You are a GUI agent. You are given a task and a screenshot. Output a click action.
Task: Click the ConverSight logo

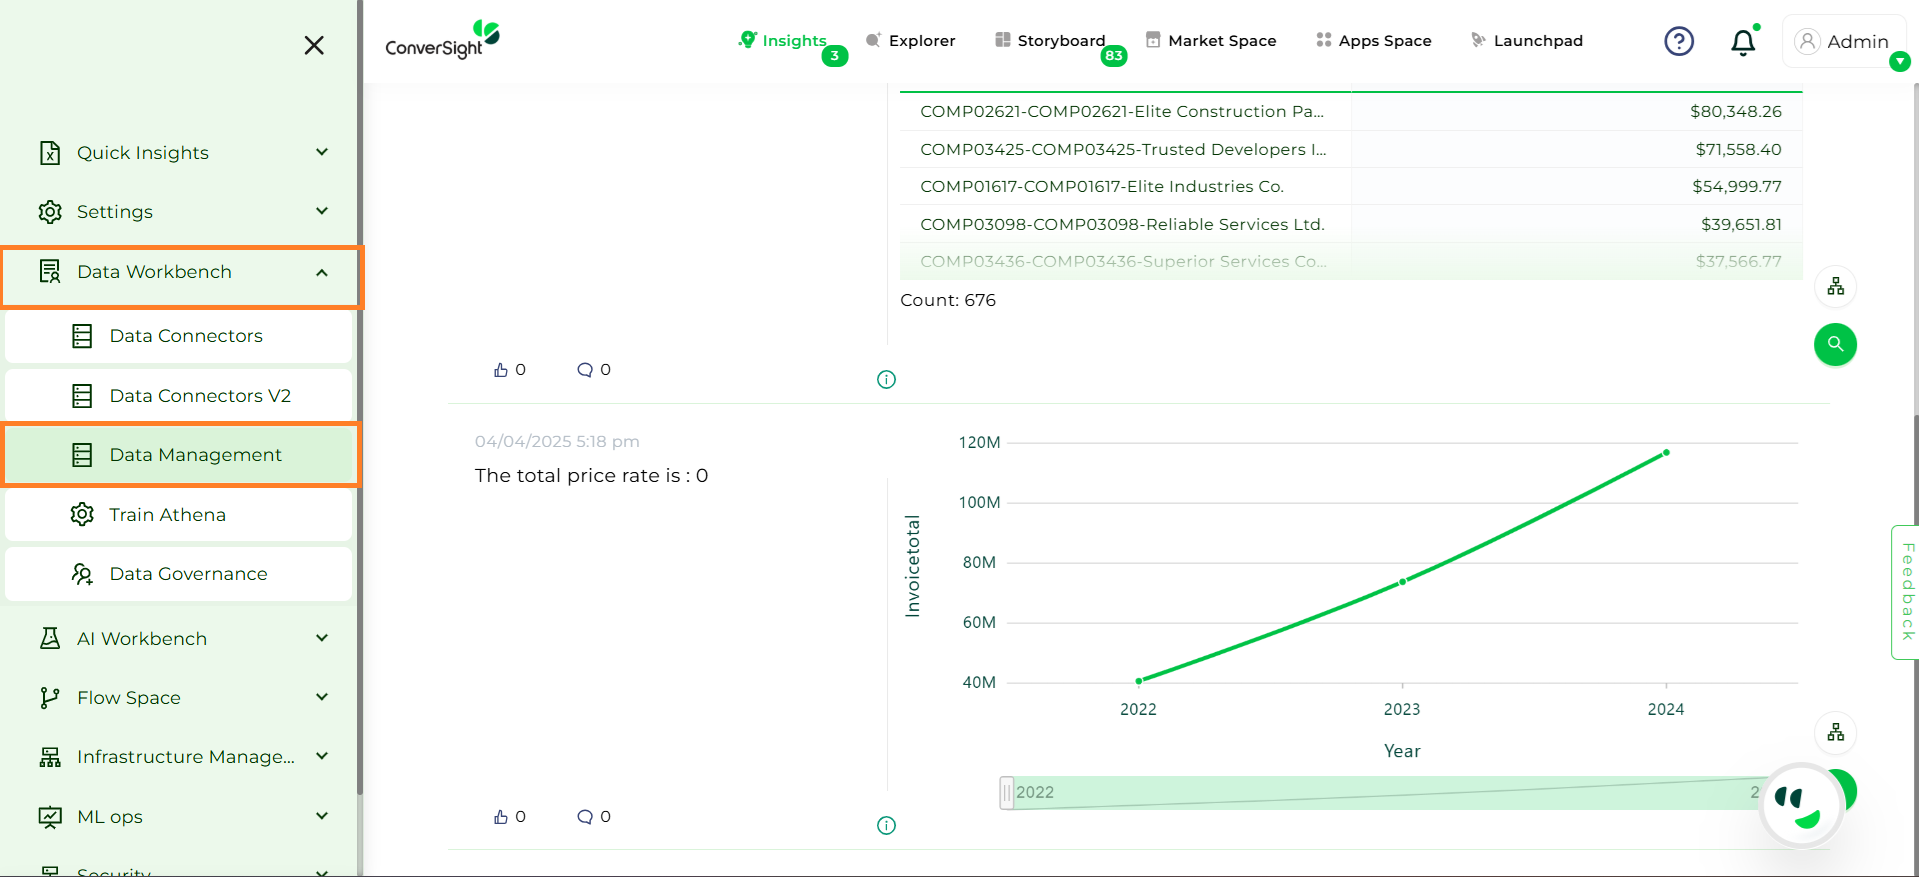tap(442, 40)
